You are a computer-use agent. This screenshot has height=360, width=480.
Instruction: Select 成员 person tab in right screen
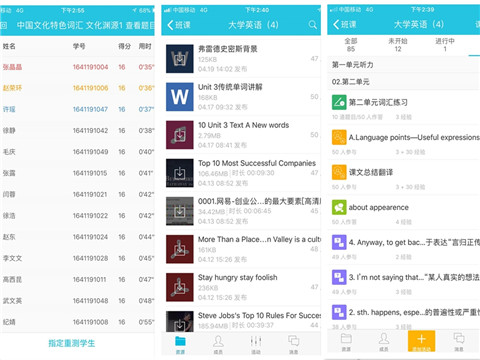pyautogui.click(x=384, y=342)
